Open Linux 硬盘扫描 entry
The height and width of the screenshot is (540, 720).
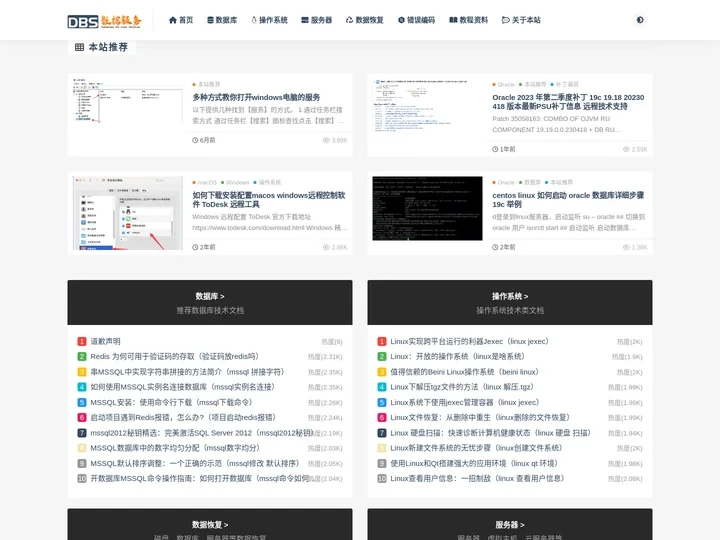point(490,433)
